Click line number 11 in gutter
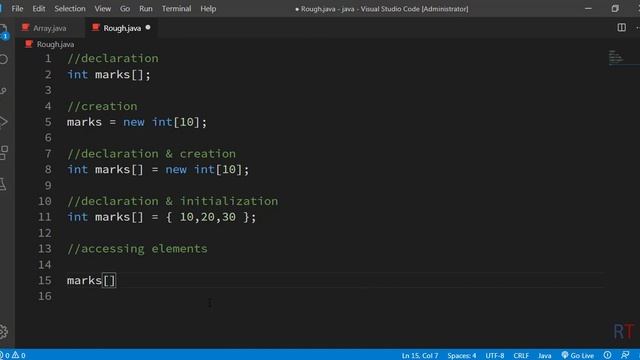 tap(44, 217)
